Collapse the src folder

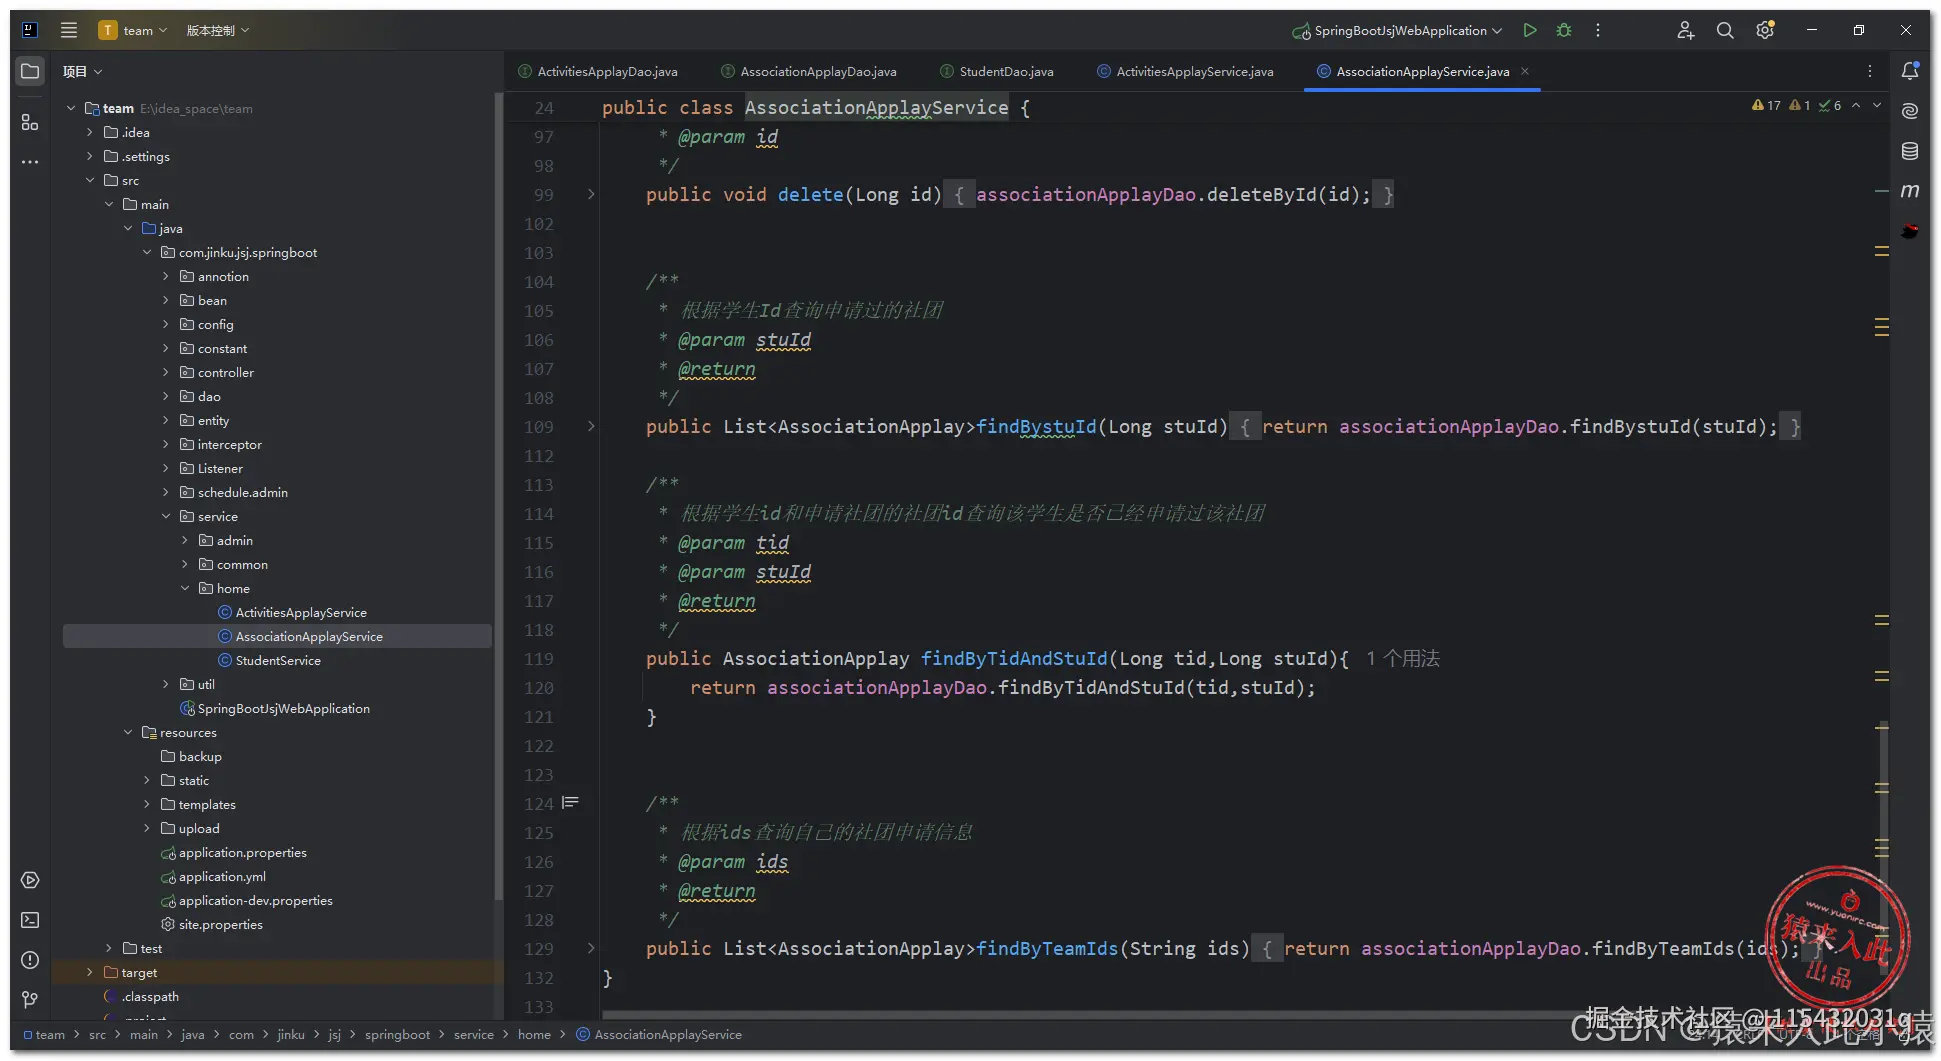(90, 180)
